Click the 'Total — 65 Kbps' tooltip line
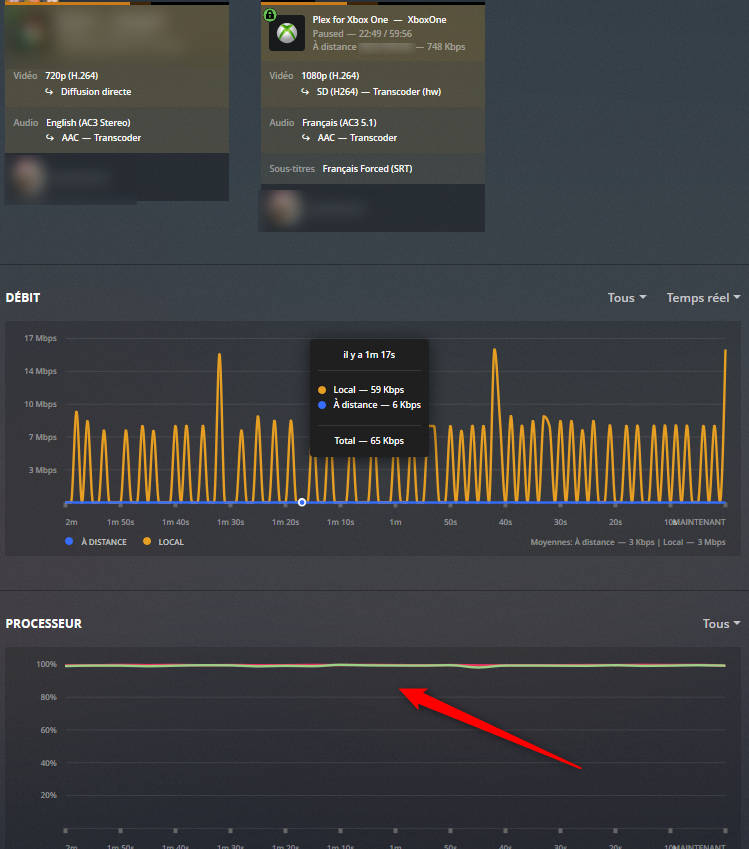Image resolution: width=749 pixels, height=849 pixels. (x=369, y=441)
